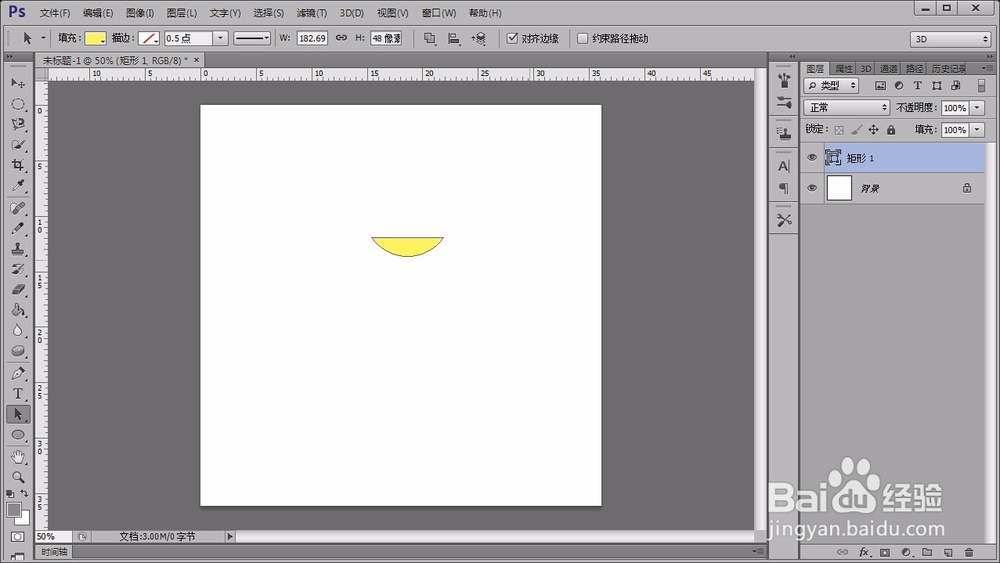Open the 窗口(W) menu
Image resolution: width=1000 pixels, height=563 pixels.
[x=439, y=13]
